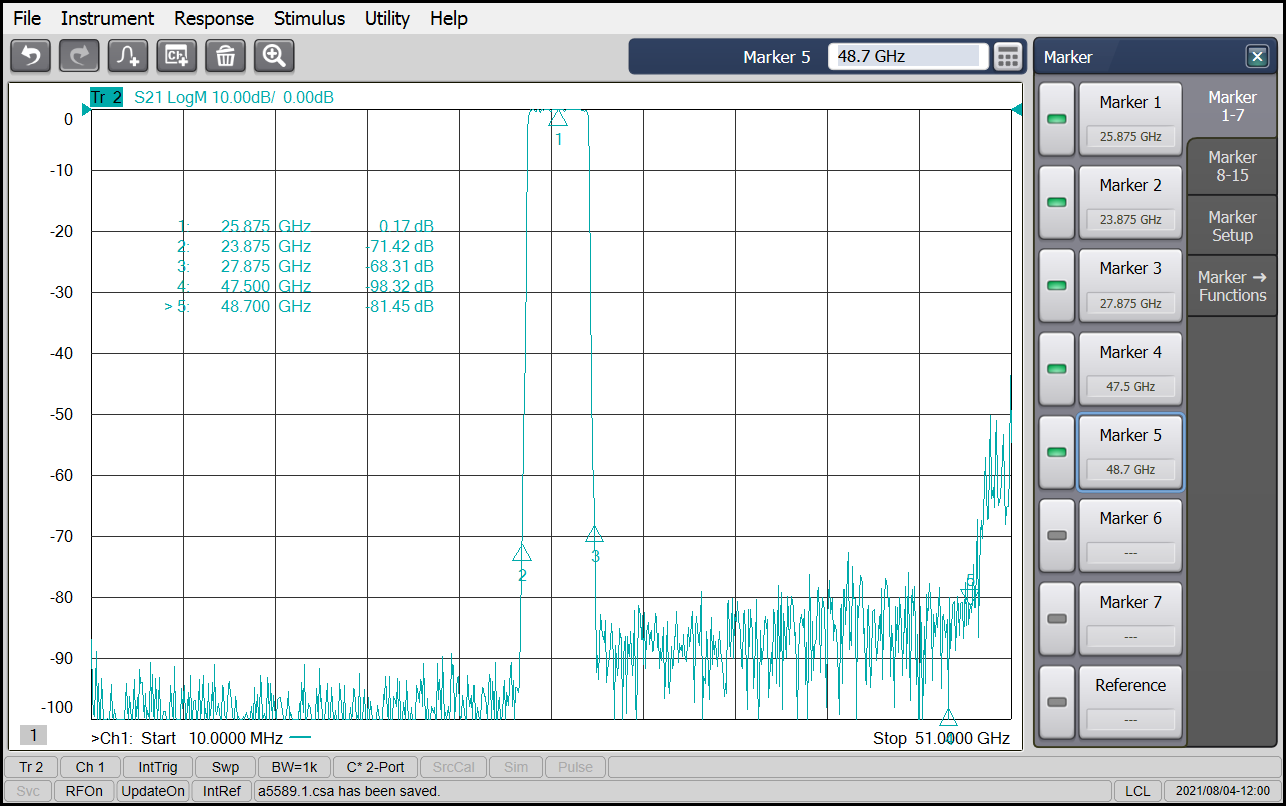Close the Marker panel
Screen dimensions: 1286x806
(x=1256, y=57)
